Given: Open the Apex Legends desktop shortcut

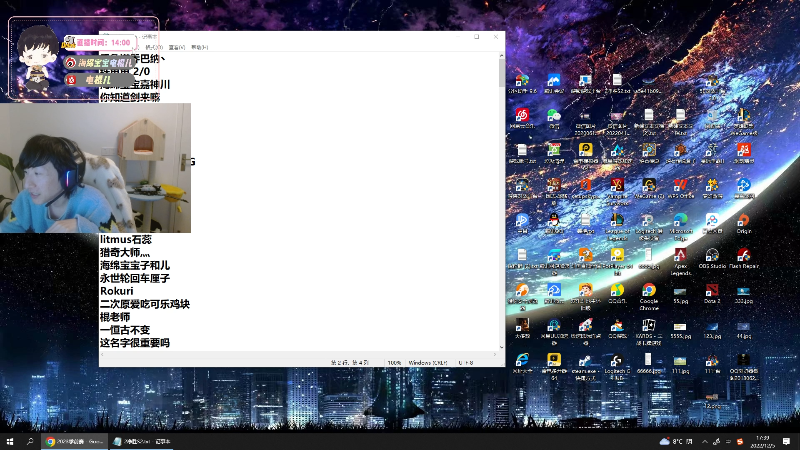Looking at the screenshot, I should pos(680,261).
